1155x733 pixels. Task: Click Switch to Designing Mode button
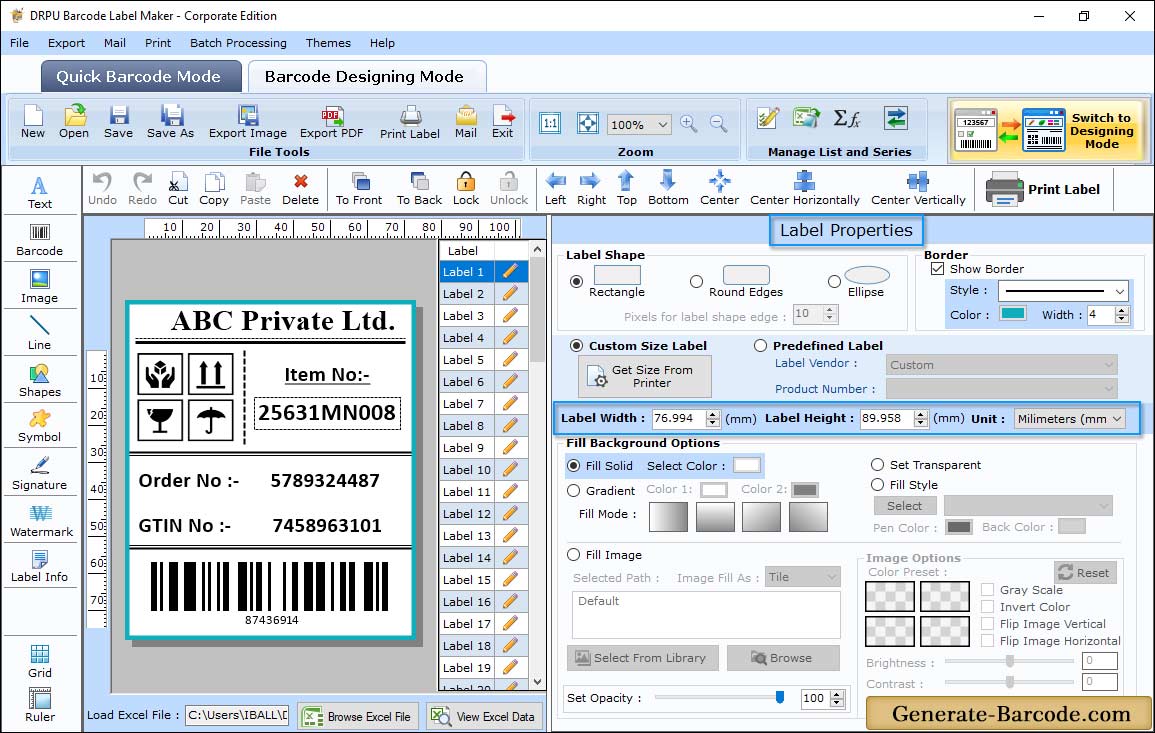[1047, 131]
